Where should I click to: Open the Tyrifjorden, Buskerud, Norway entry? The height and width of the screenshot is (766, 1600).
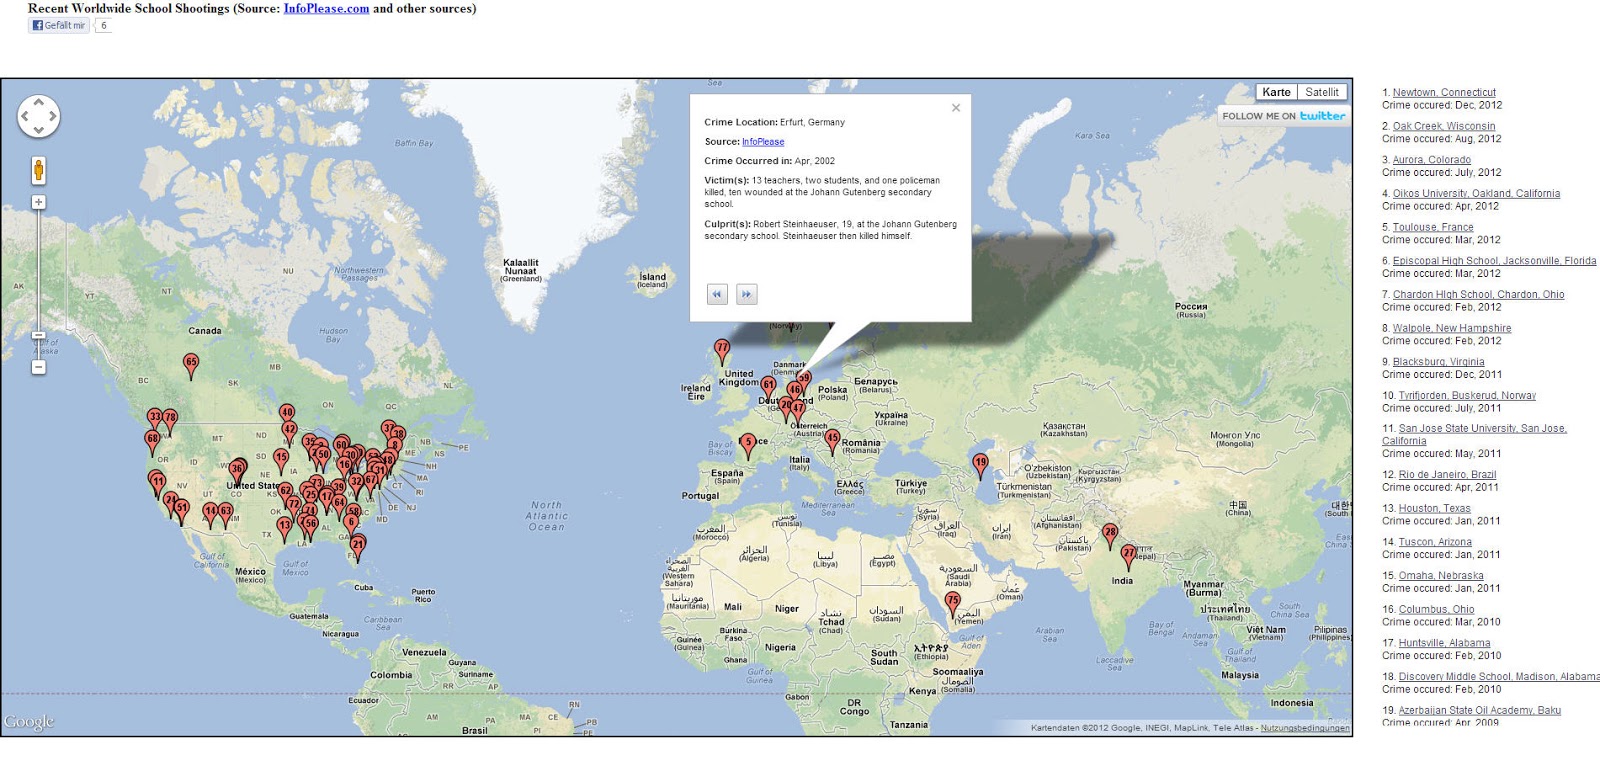[x=1467, y=396]
